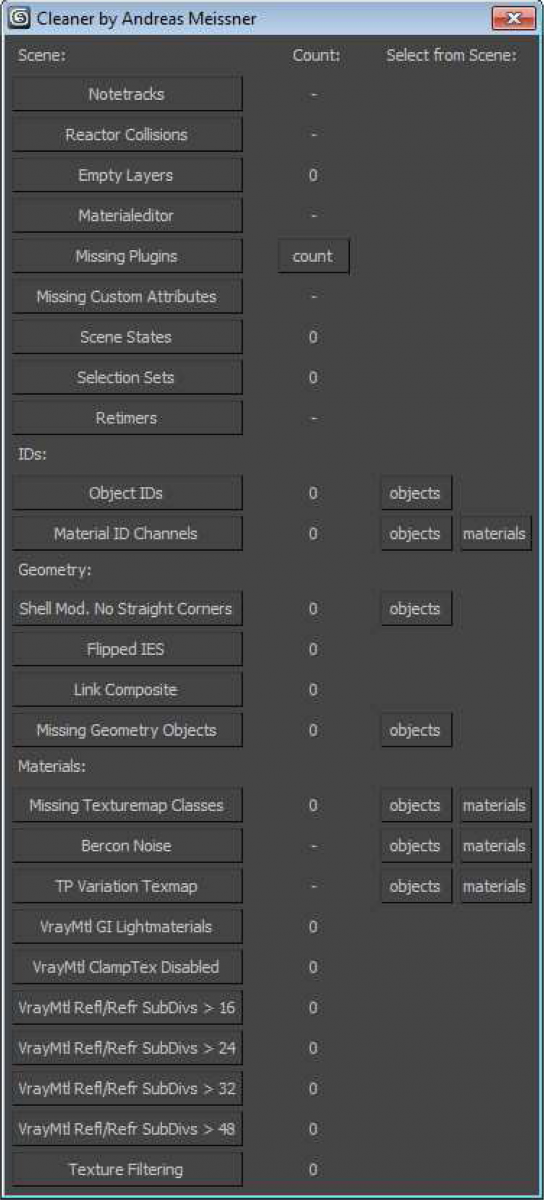Click count beside Missing Plugins
The width and height of the screenshot is (544, 1200).
pos(313,256)
